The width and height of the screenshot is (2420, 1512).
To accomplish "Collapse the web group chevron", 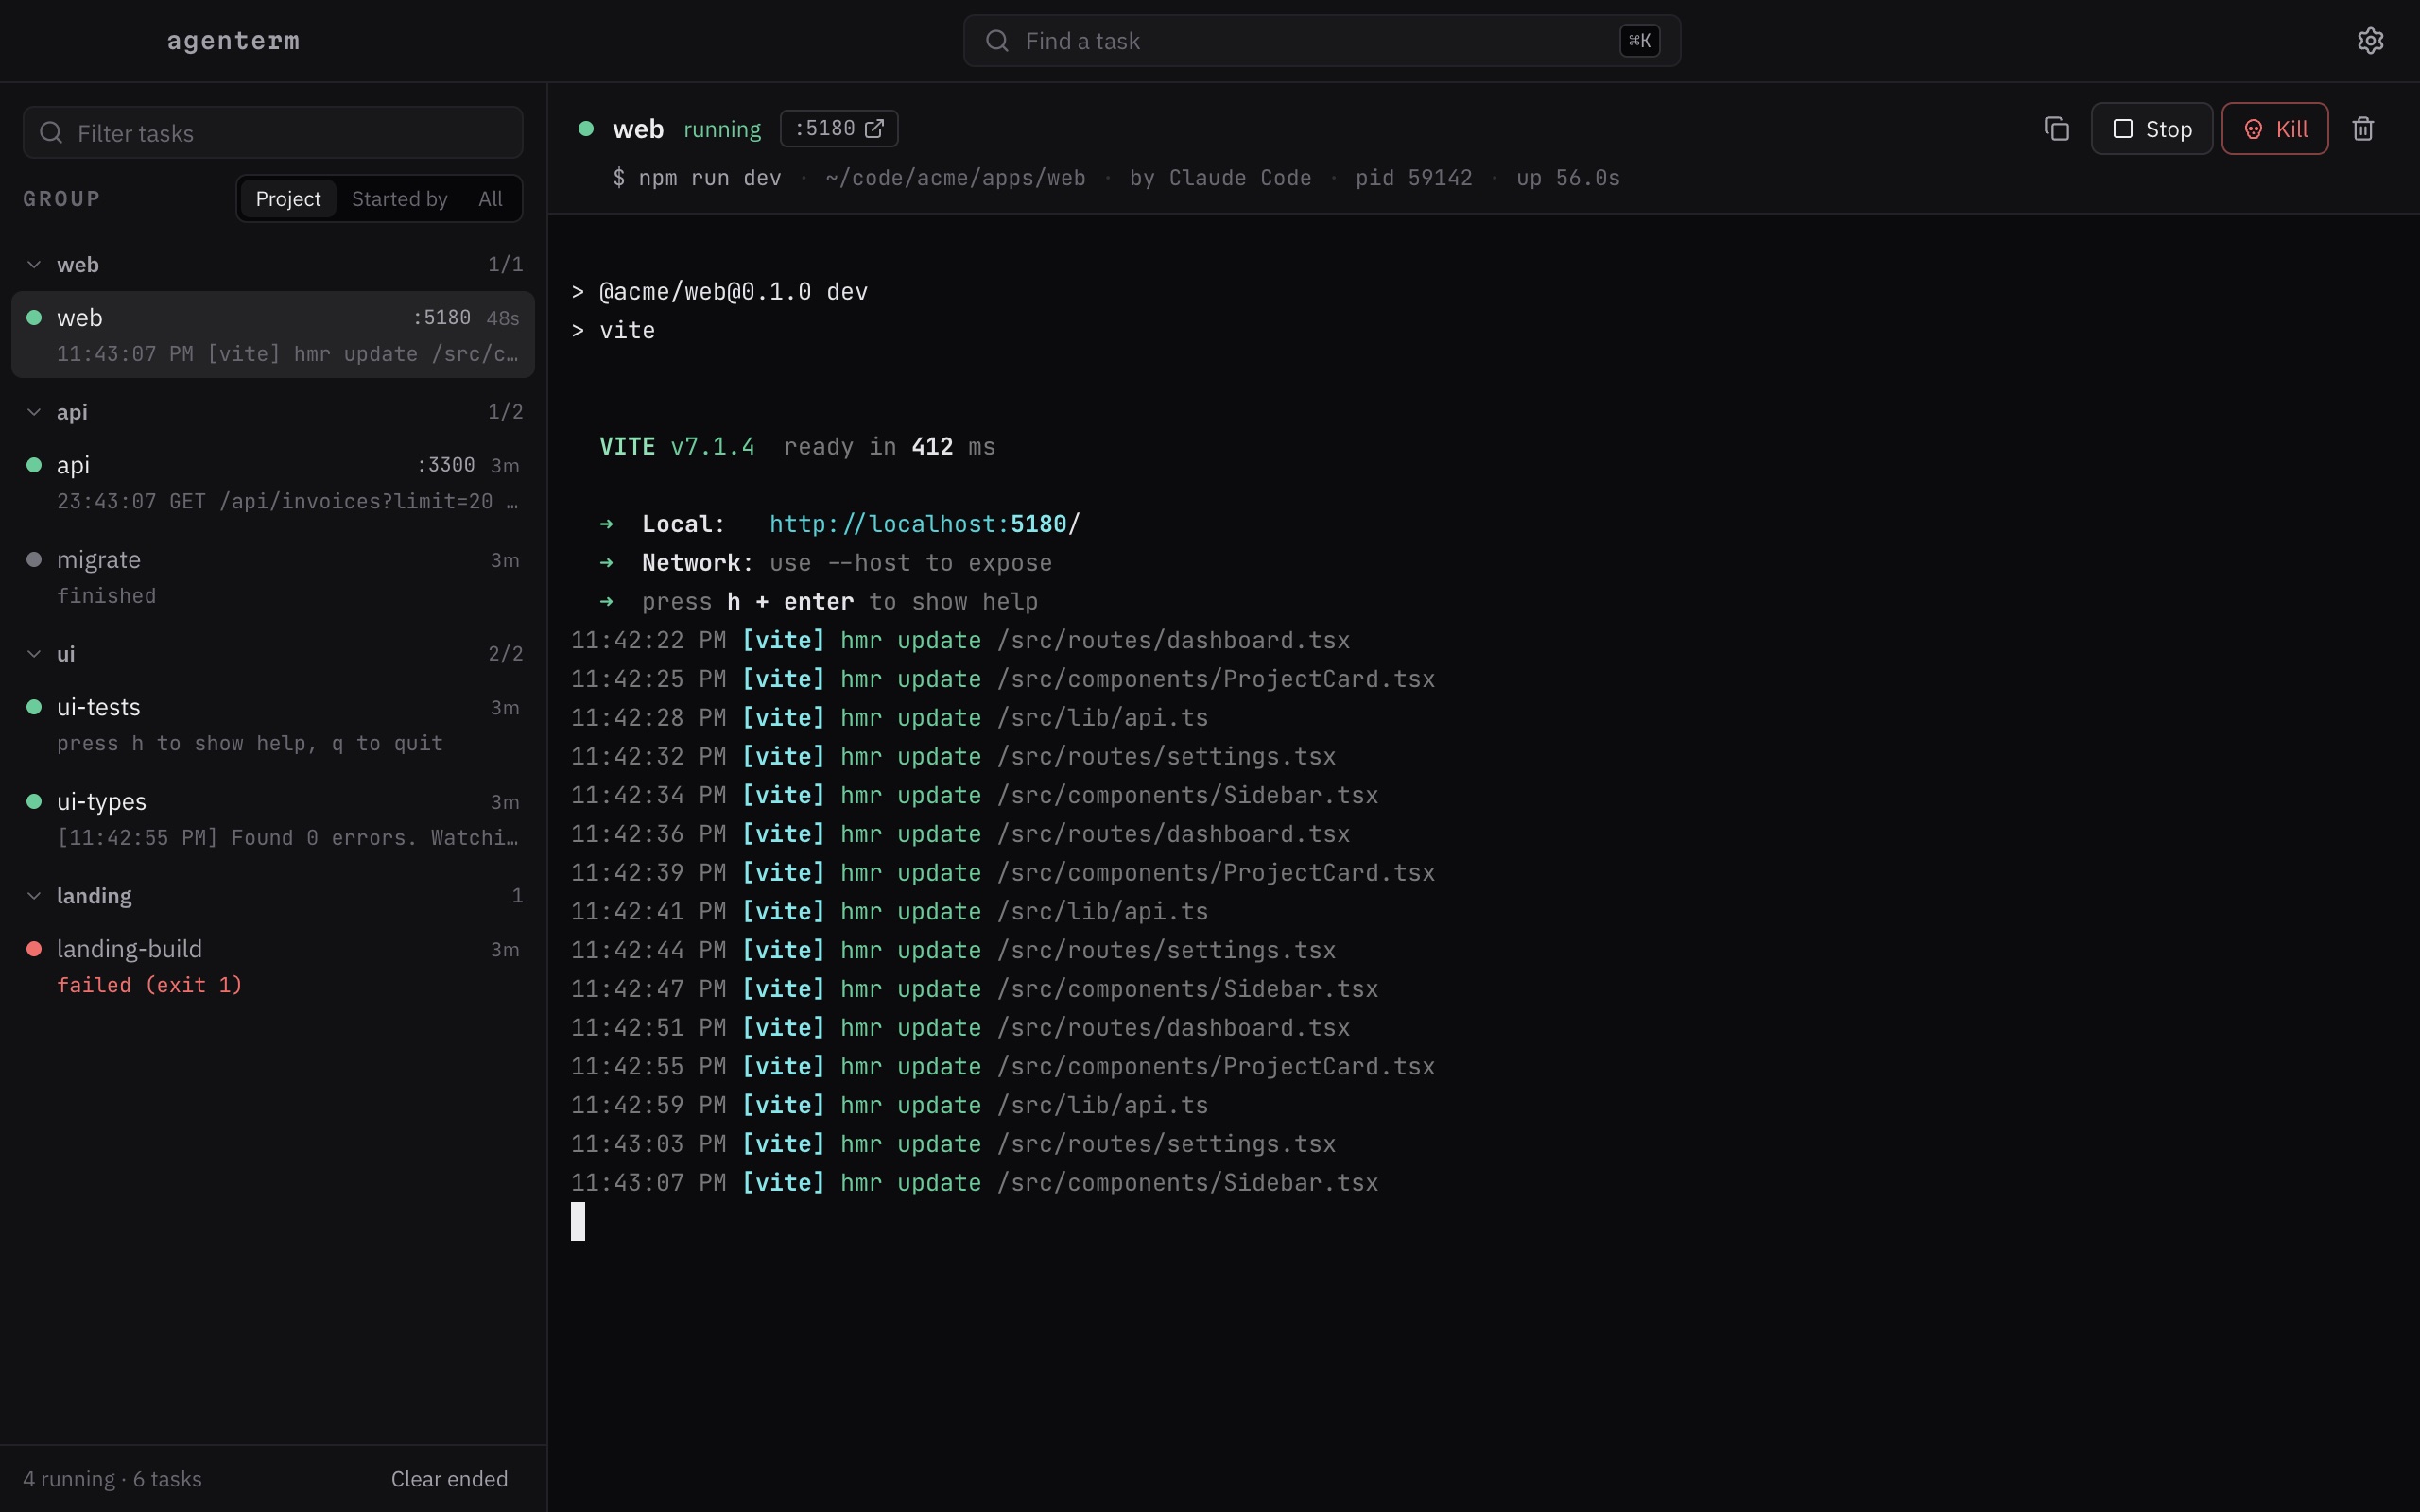I will pos(34,265).
